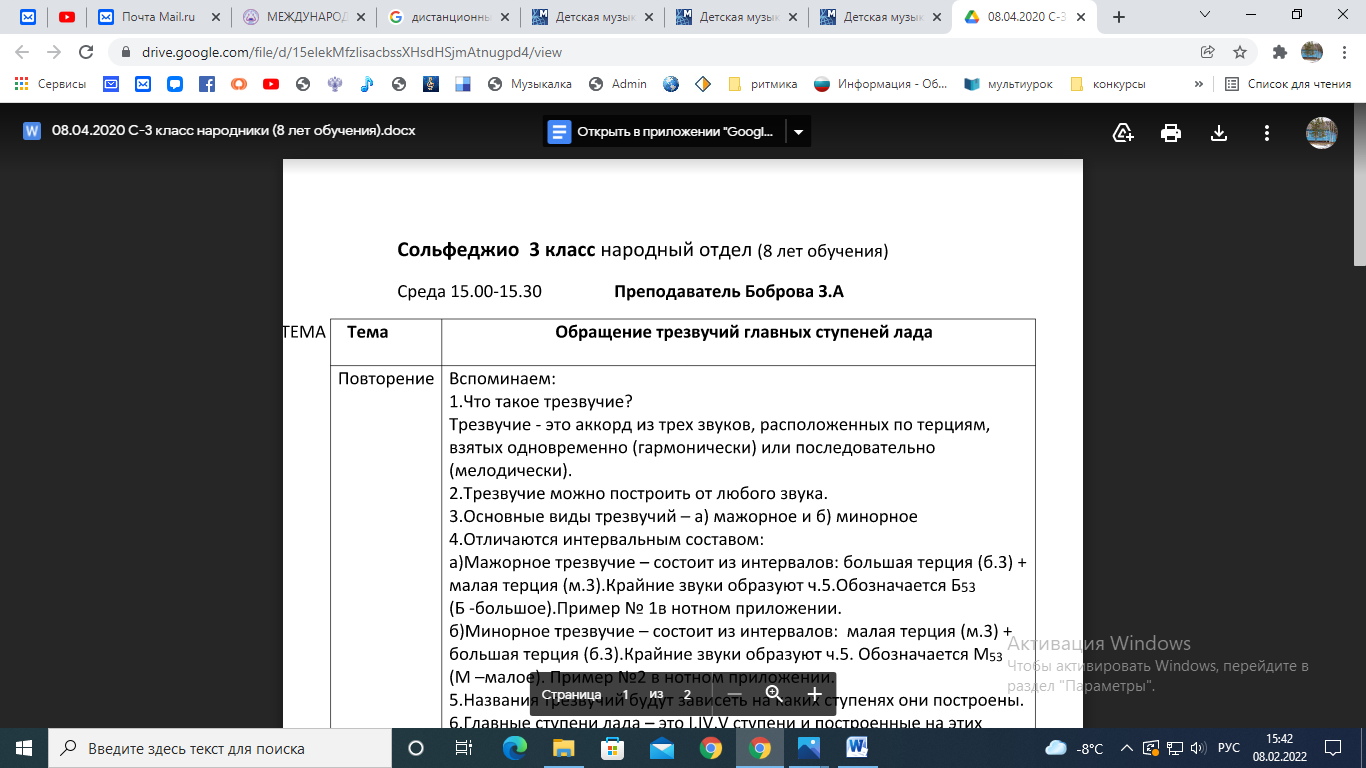Open Photos app from the taskbar

808,747
